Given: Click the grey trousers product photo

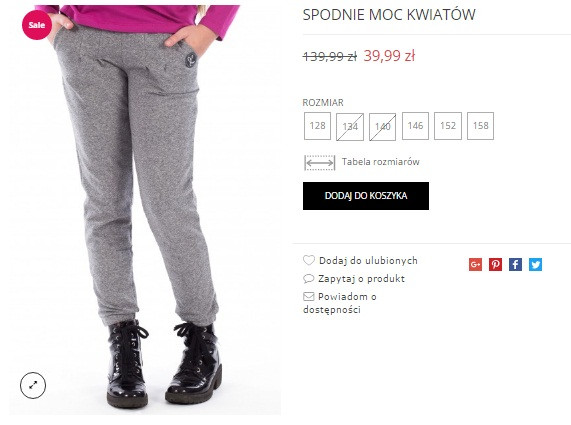Looking at the screenshot, I should pos(145,210).
